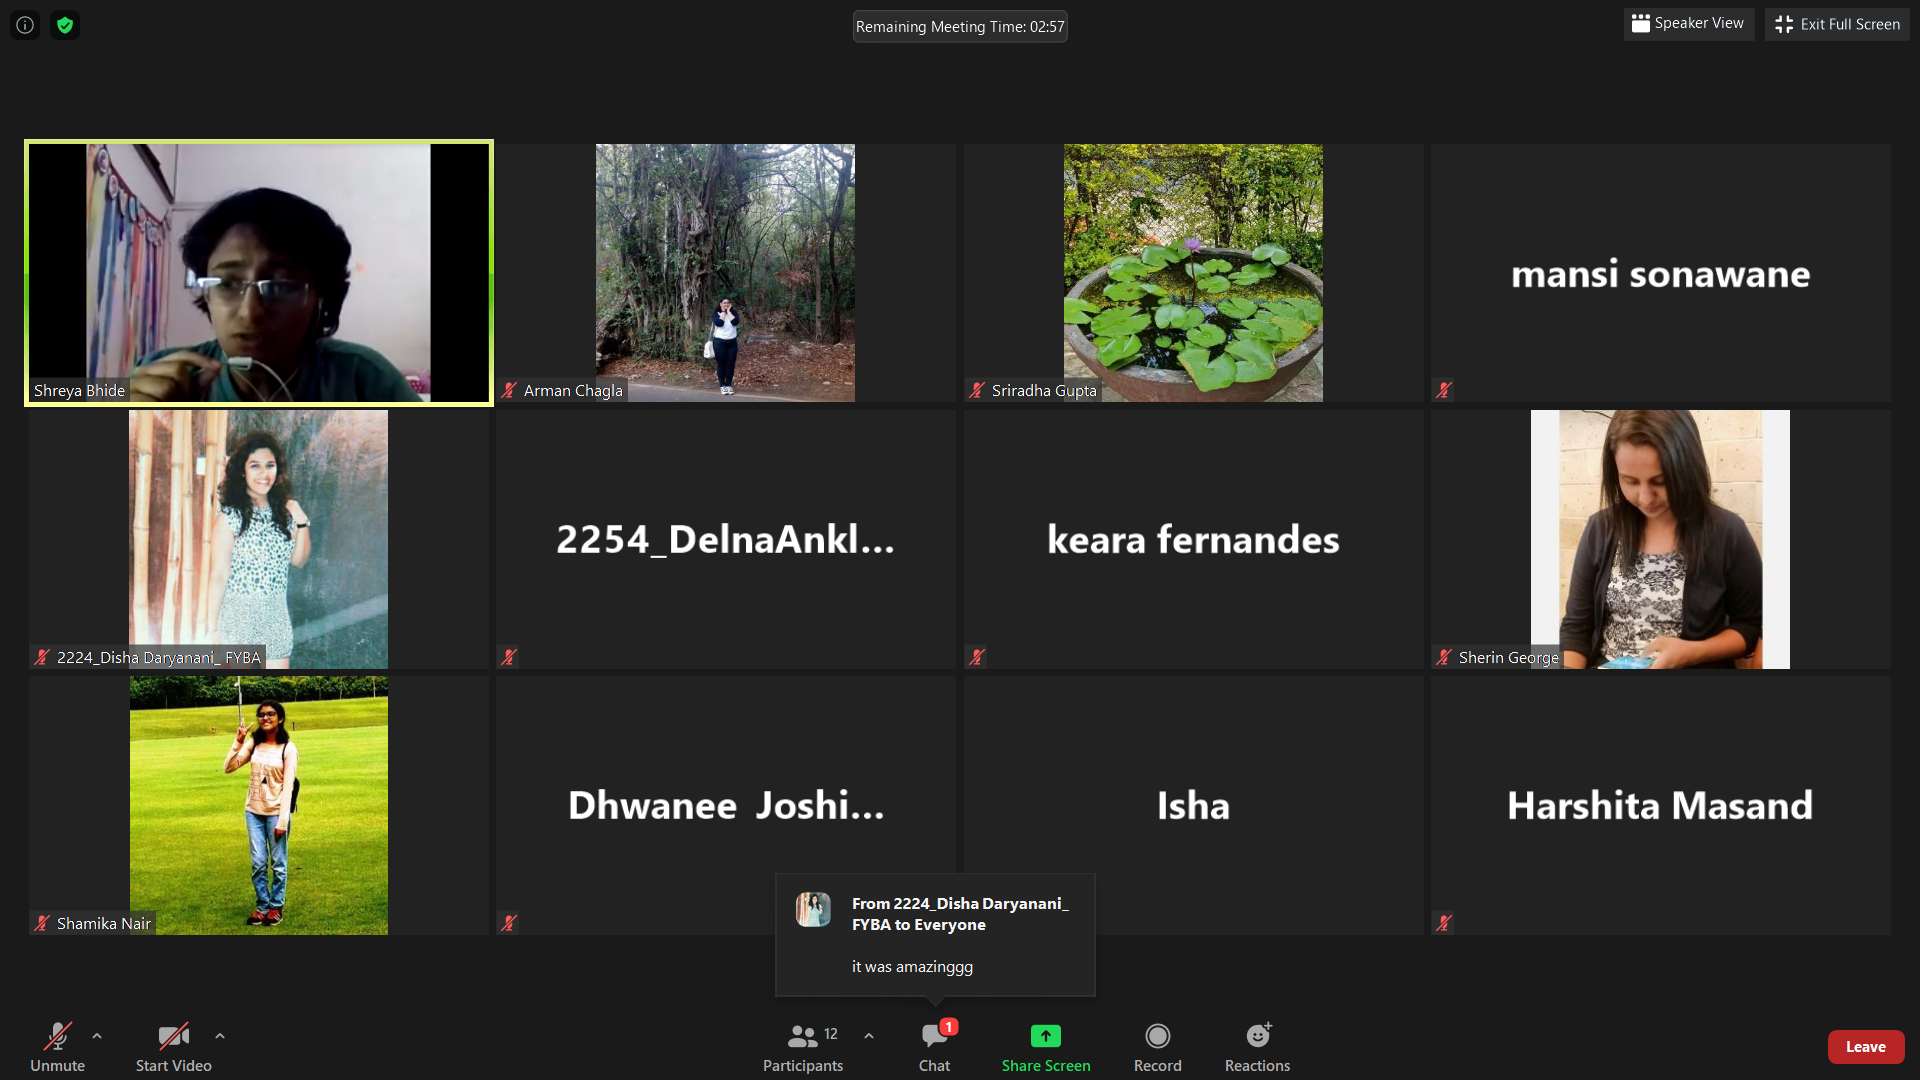
Task: Click Exit Full Screen
Action: [1837, 24]
